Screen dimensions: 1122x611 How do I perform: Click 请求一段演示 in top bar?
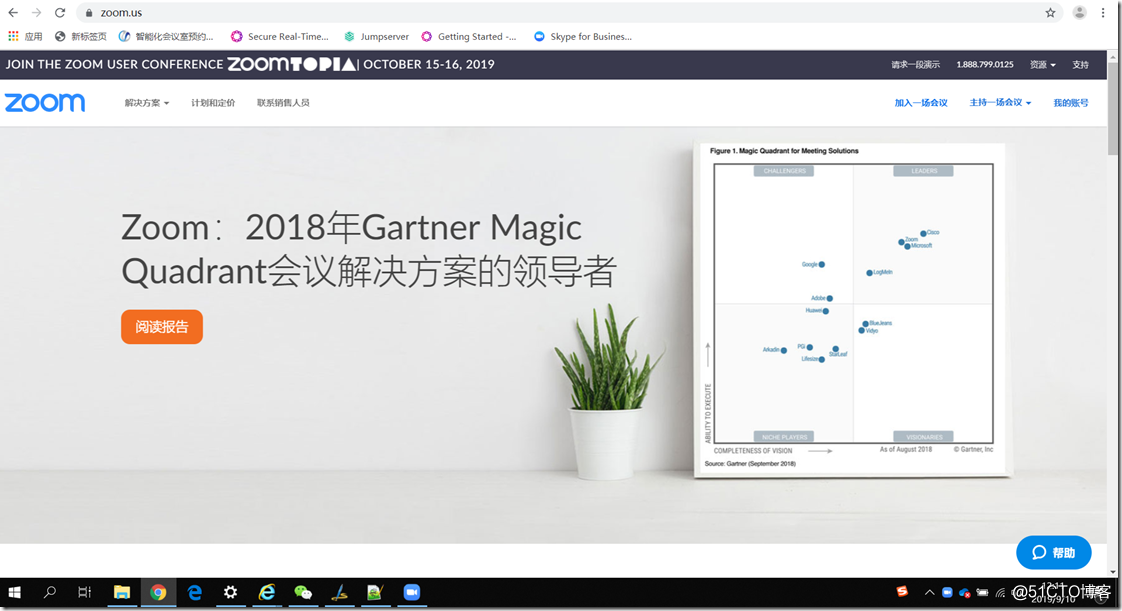tap(915, 64)
